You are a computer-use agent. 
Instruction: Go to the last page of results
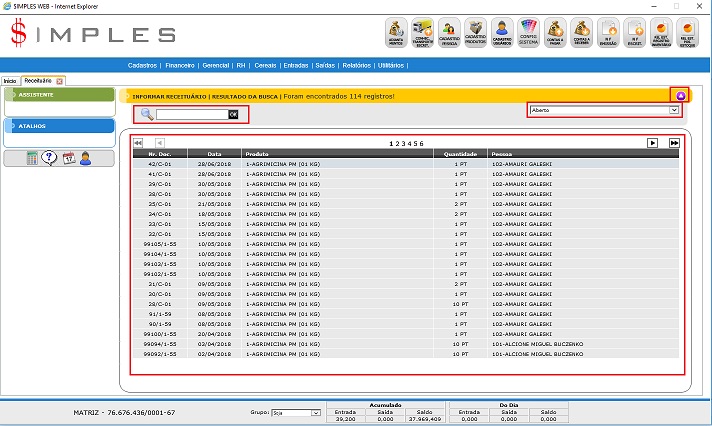coord(674,143)
